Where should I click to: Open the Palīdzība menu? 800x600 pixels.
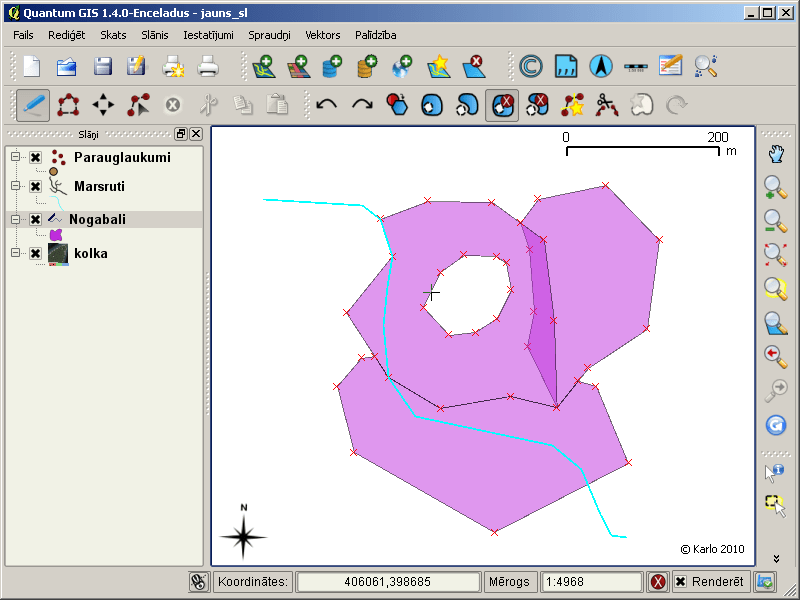(x=376, y=35)
